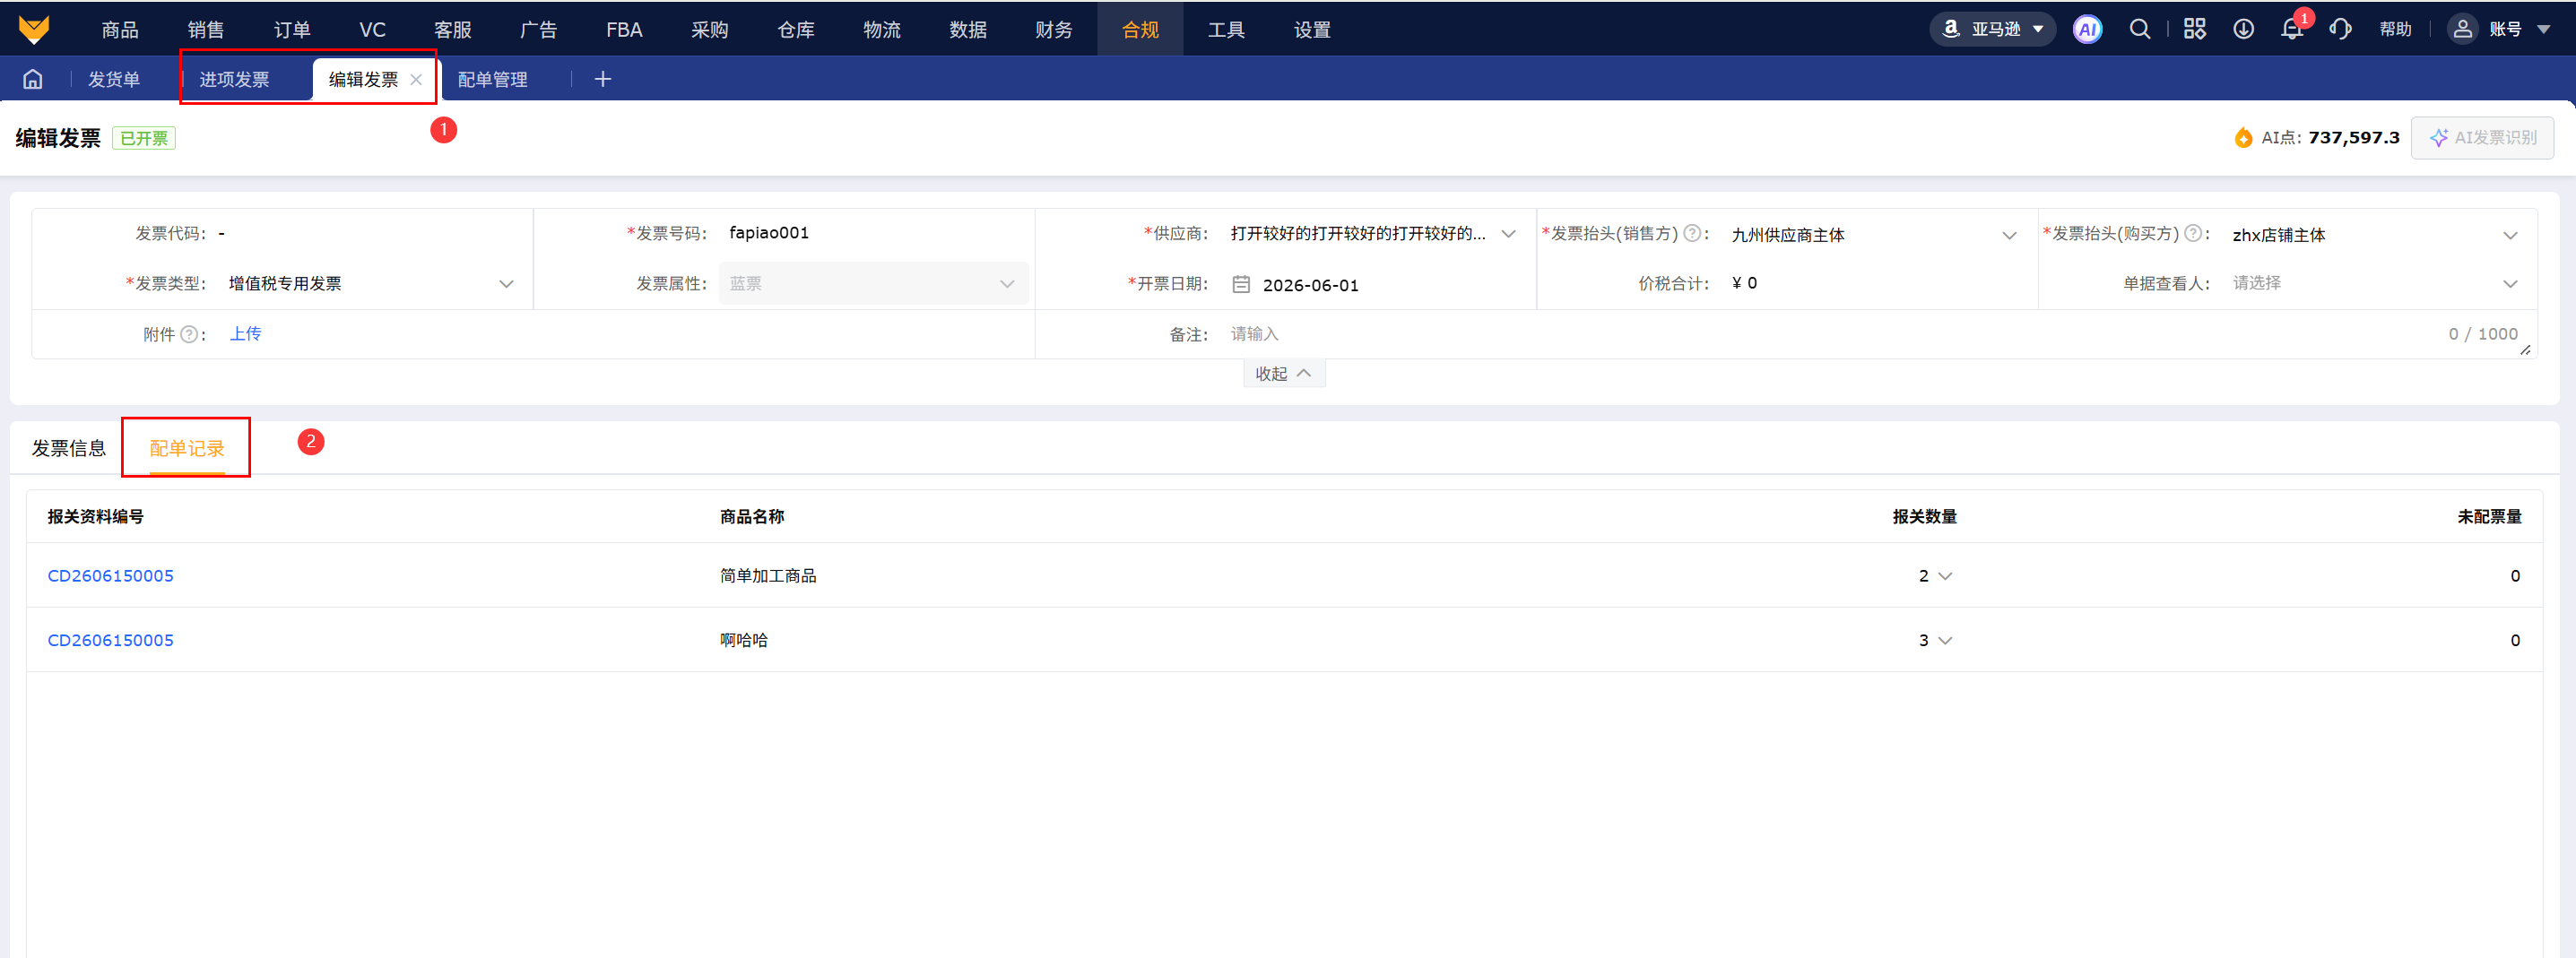The image size is (2576, 958).
Task: Click the 备注 remarks input field
Action: (x=1876, y=334)
